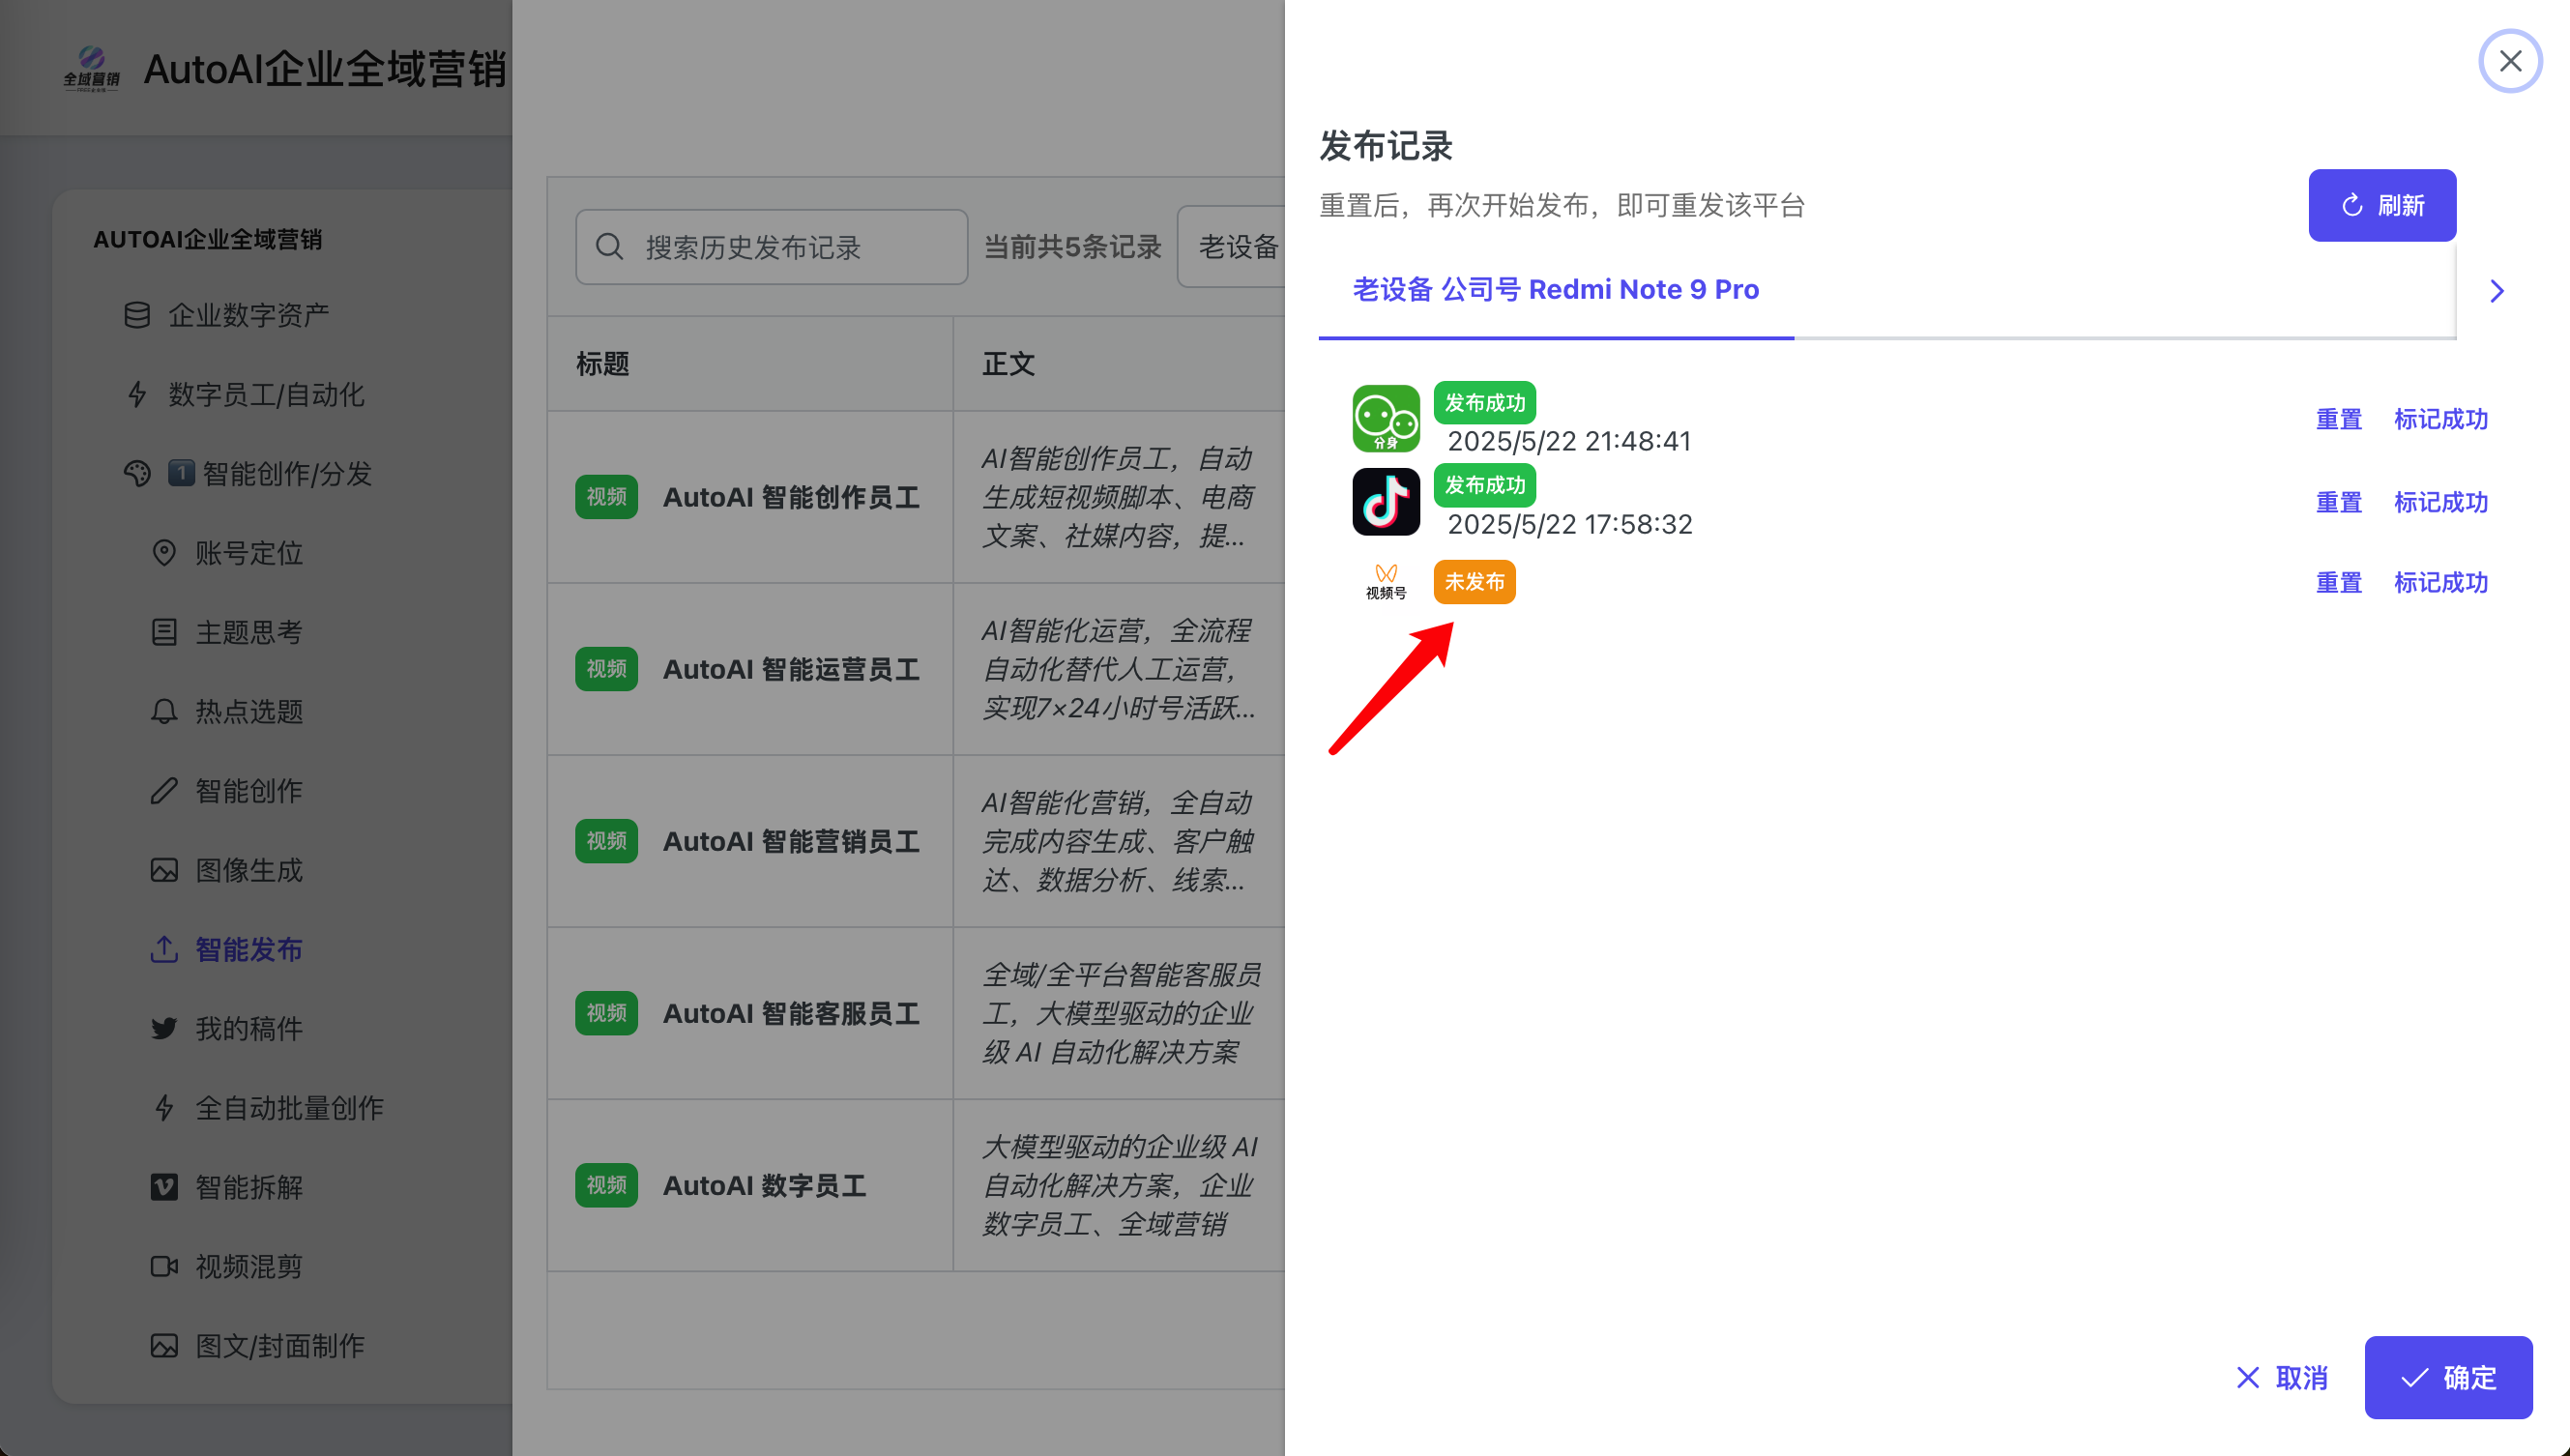Click the search magnifier icon
The width and height of the screenshot is (2570, 1456).
(x=609, y=247)
